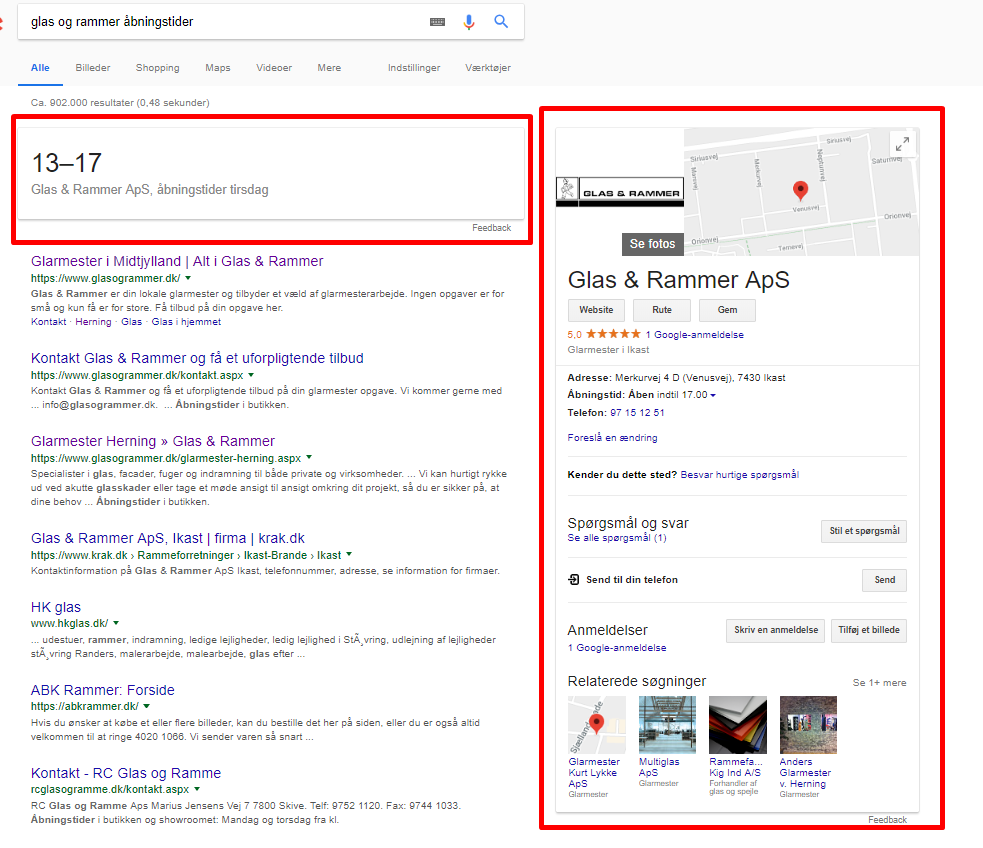Open the Kontakt sitelink
The image size is (983, 848).
point(48,322)
